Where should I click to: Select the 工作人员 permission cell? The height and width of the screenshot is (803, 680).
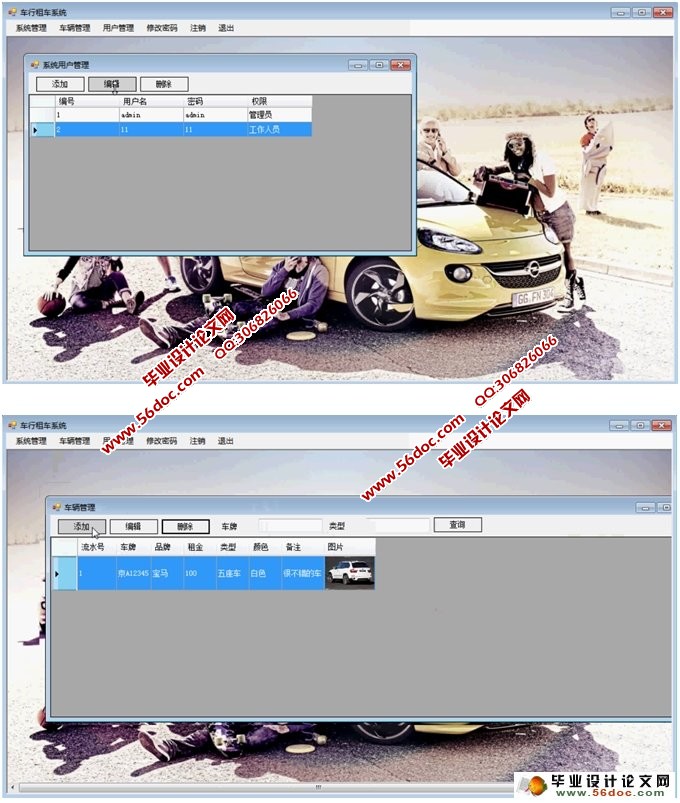tap(278, 130)
